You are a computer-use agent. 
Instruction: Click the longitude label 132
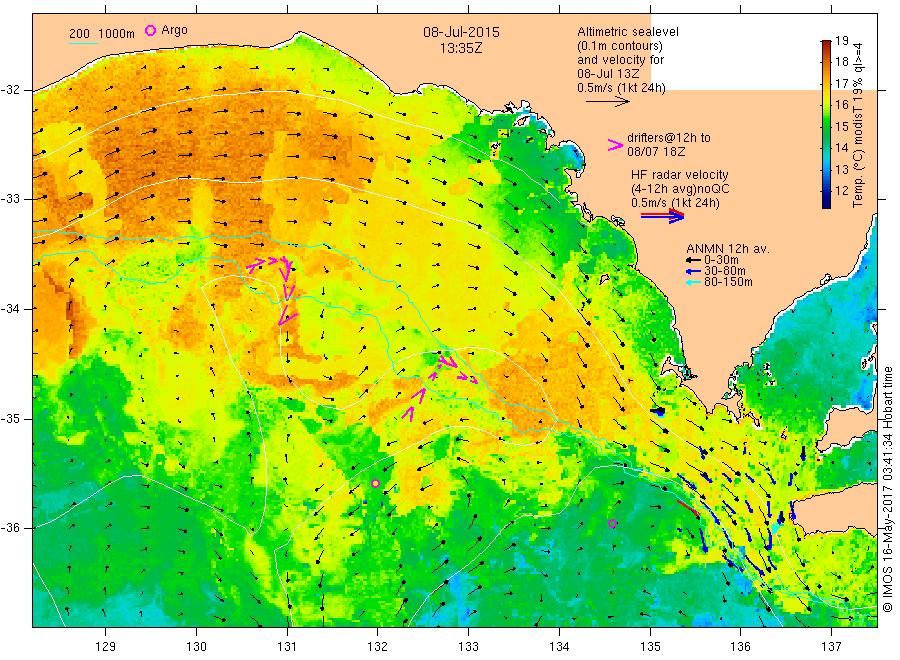[378, 647]
